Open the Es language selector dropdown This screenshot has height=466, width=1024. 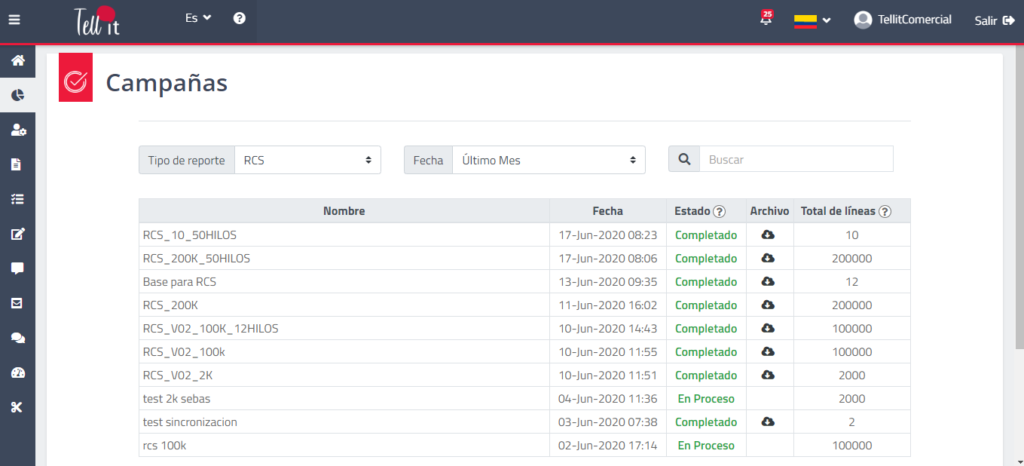click(198, 18)
